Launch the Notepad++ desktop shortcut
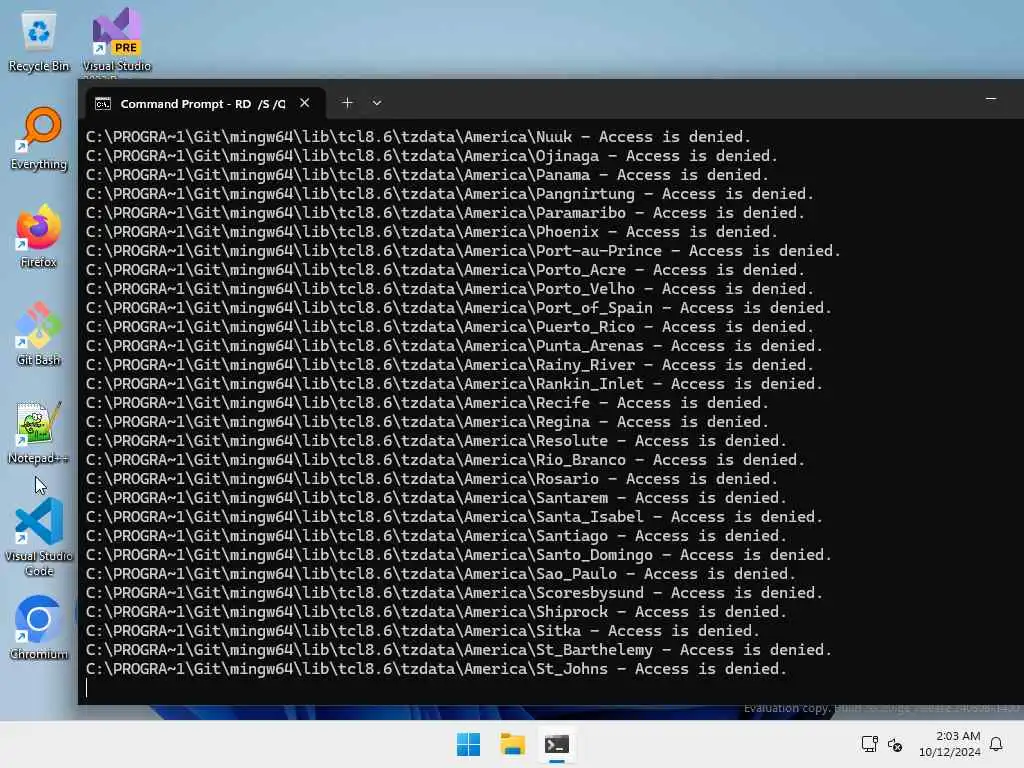Screen dimensions: 1024x768 (39, 432)
